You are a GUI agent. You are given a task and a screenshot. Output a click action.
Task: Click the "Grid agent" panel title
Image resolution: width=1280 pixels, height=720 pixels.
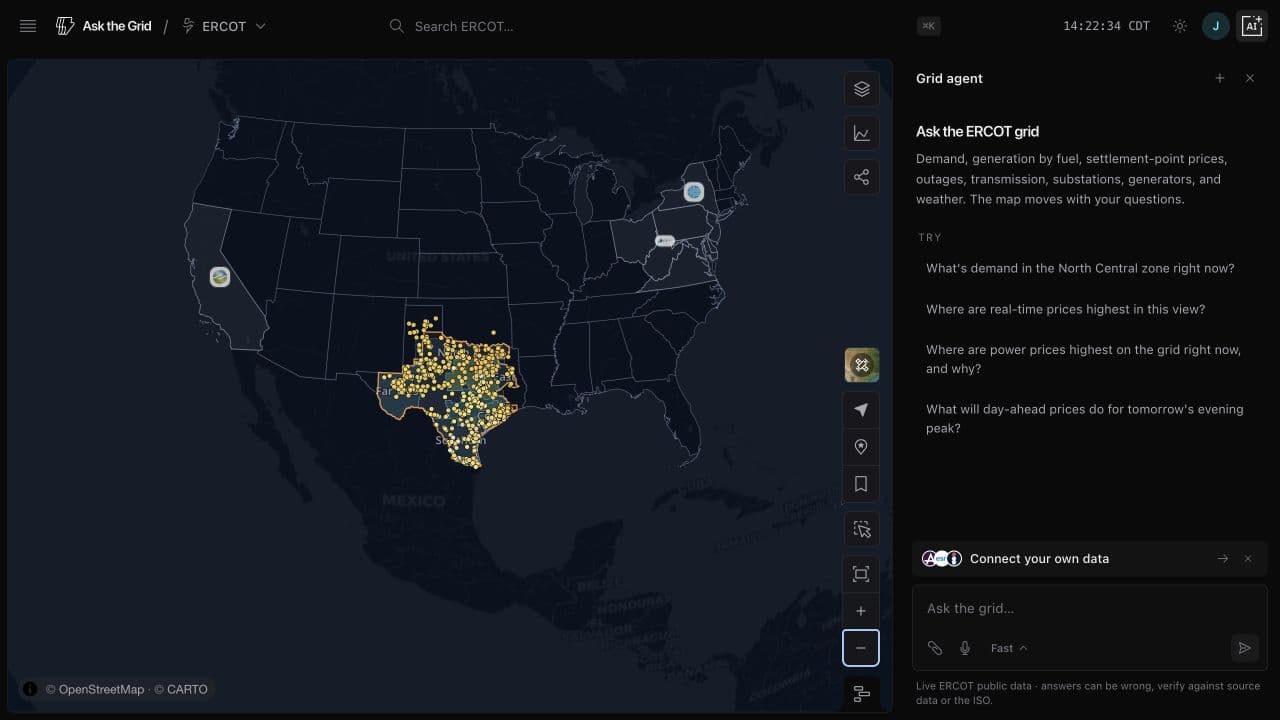(949, 78)
